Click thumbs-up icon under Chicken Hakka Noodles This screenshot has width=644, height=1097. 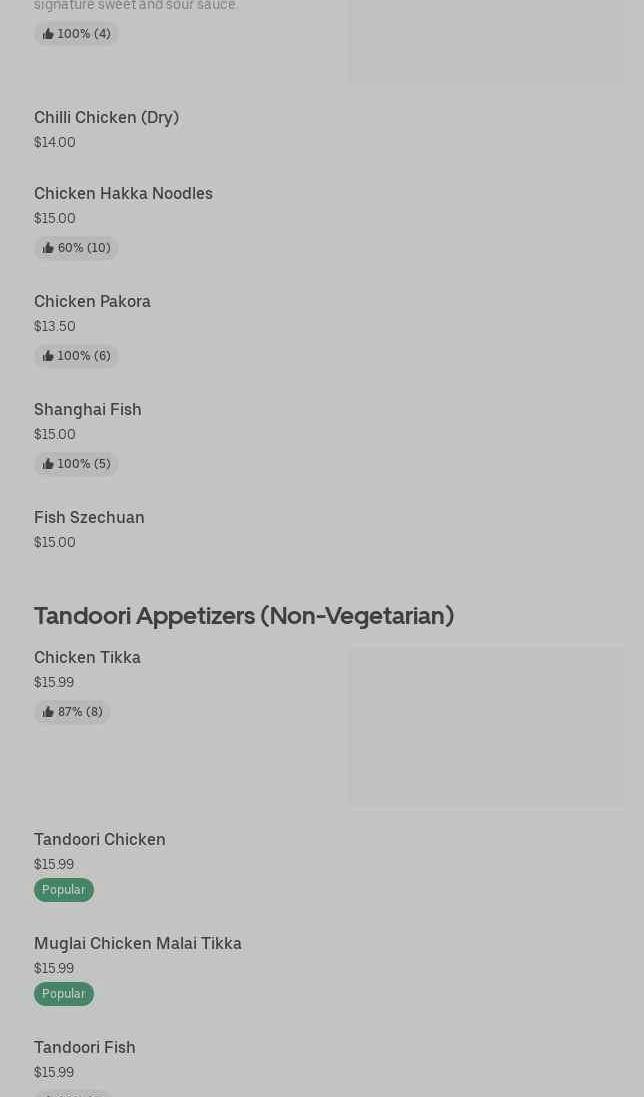pos(48,248)
